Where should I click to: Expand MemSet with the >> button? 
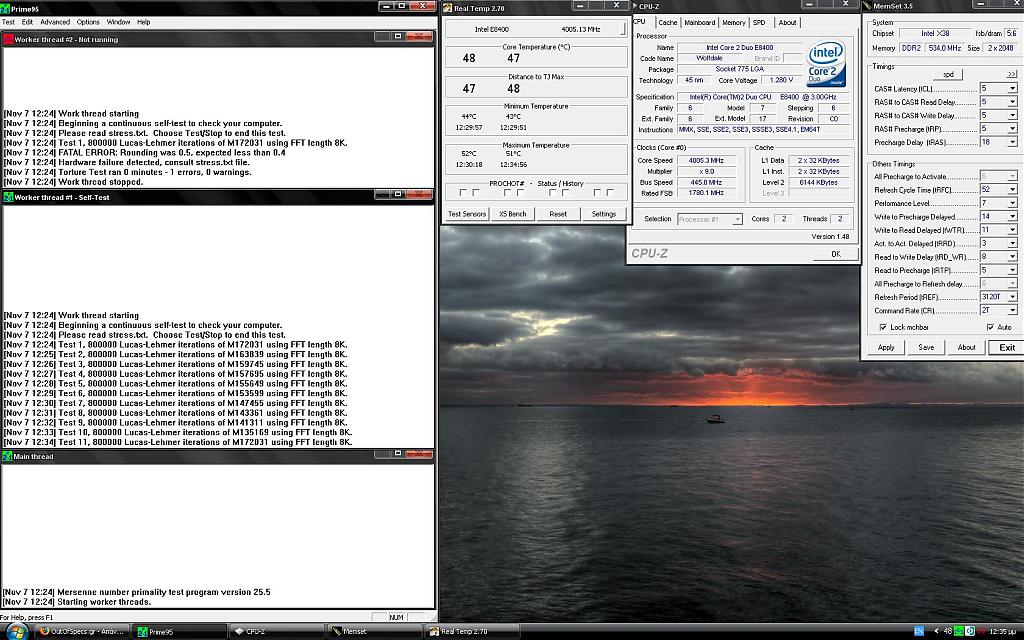tap(1012, 74)
